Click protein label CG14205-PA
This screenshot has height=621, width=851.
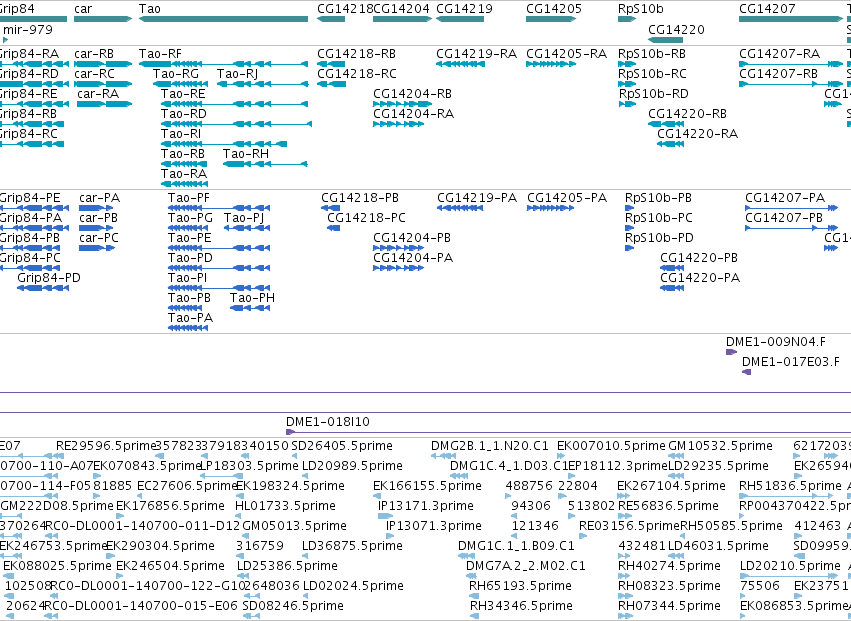(x=567, y=198)
